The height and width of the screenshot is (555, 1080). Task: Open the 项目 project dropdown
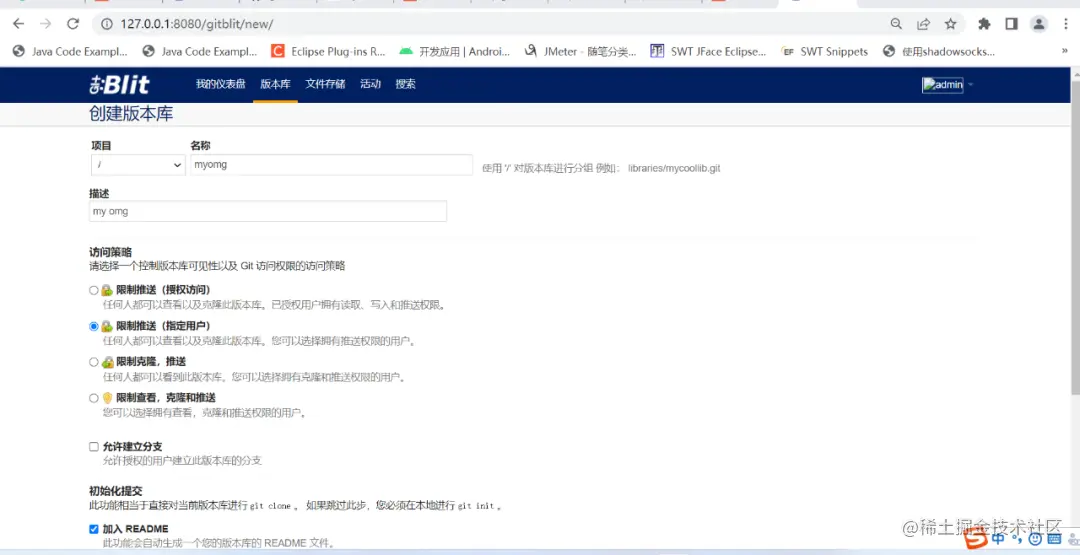[138, 165]
